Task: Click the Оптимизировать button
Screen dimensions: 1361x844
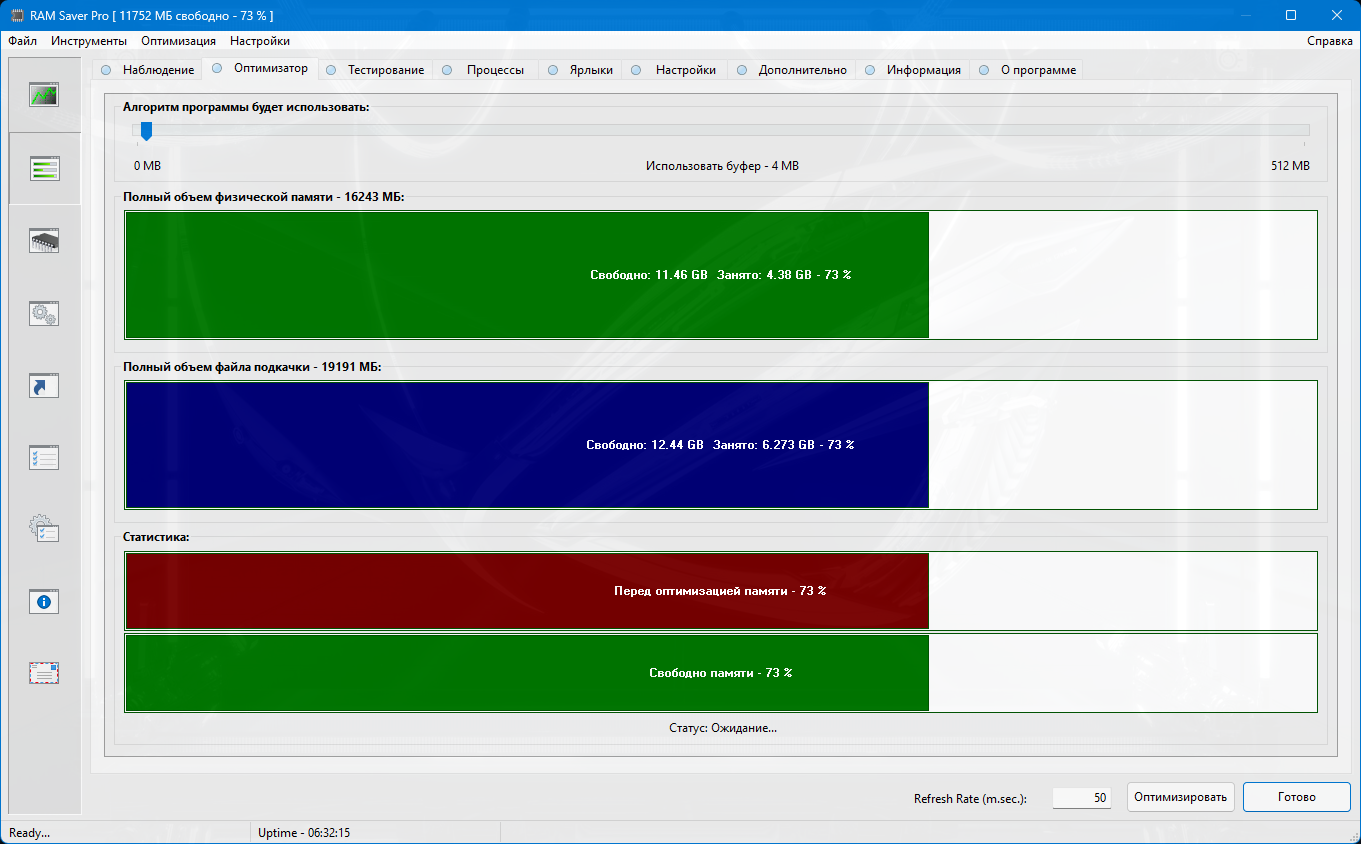Action: pos(1181,797)
